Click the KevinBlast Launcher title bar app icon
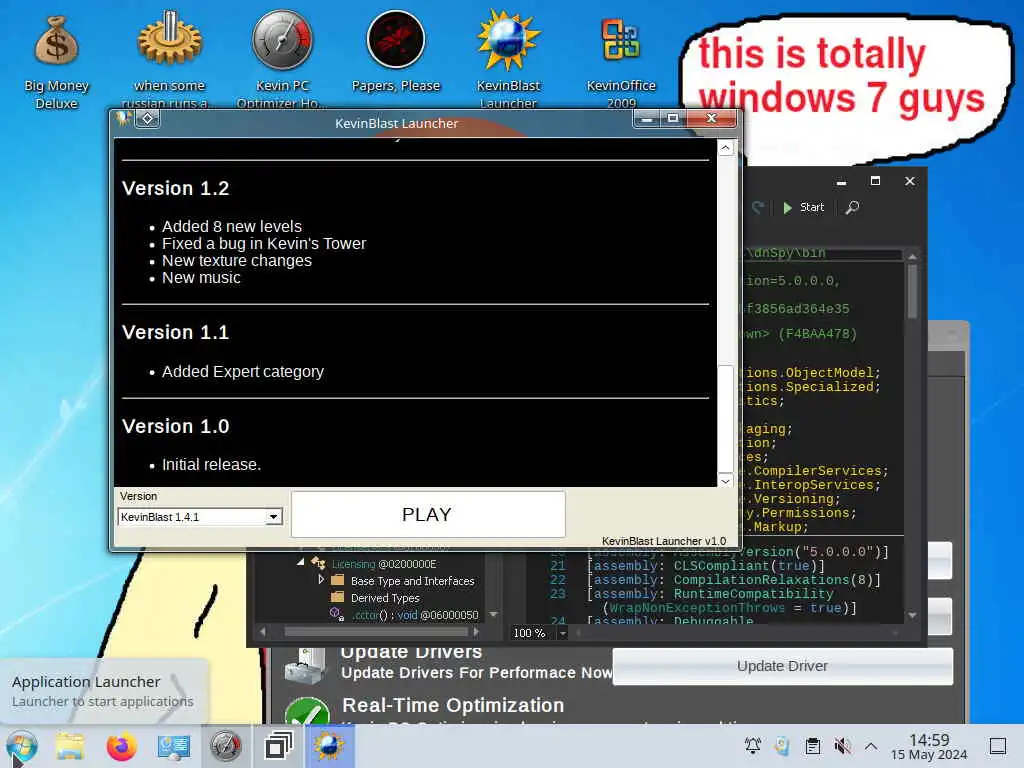This screenshot has height=768, width=1024. coord(123,119)
